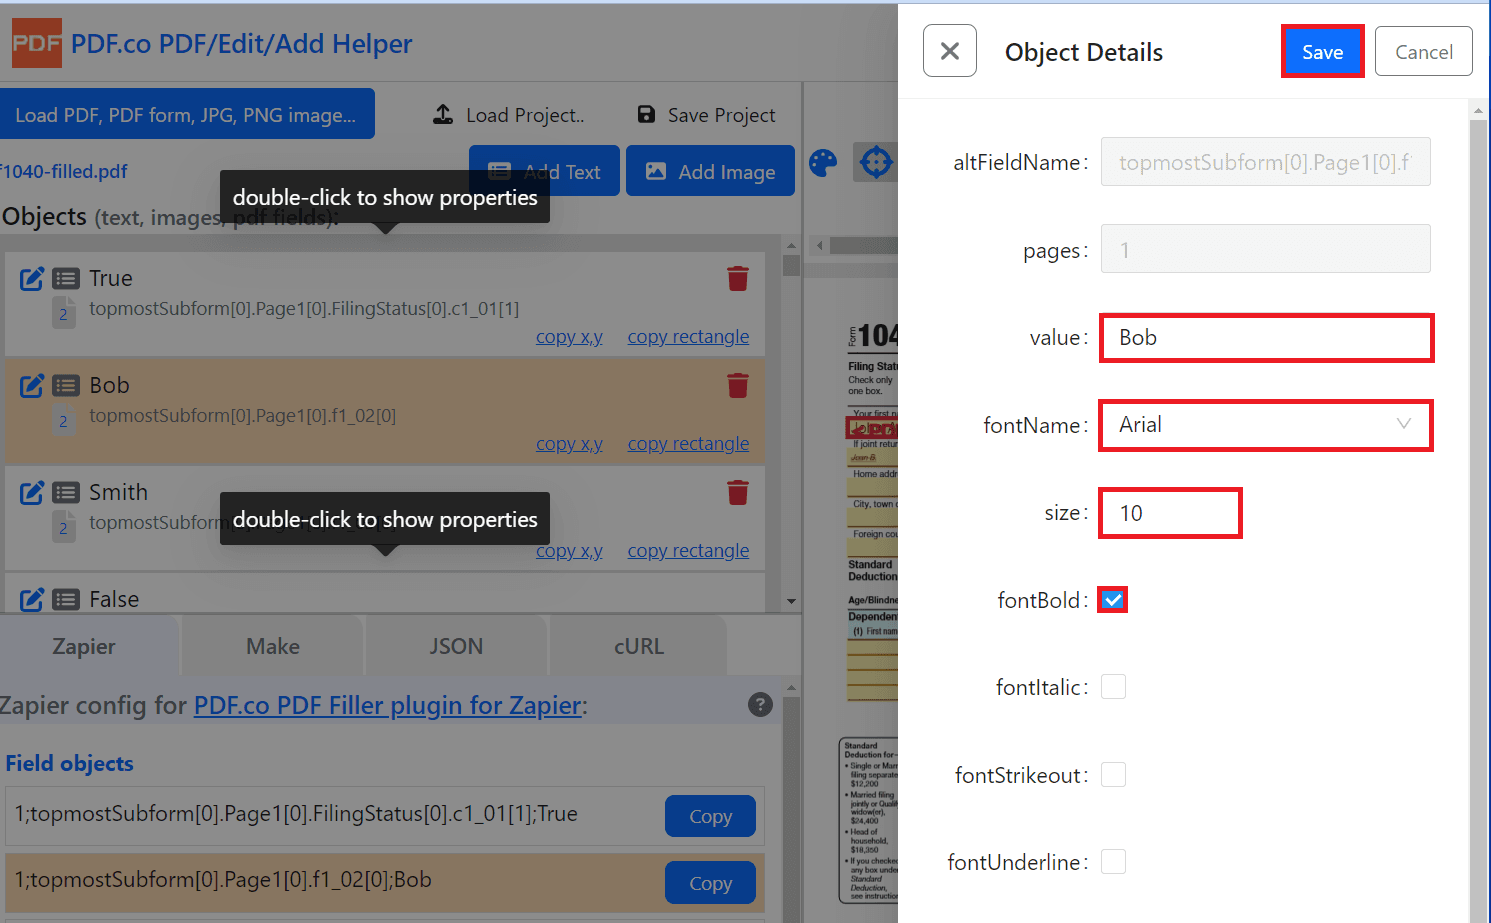Image resolution: width=1491 pixels, height=923 pixels.
Task: Click the size input field
Action: click(1170, 513)
